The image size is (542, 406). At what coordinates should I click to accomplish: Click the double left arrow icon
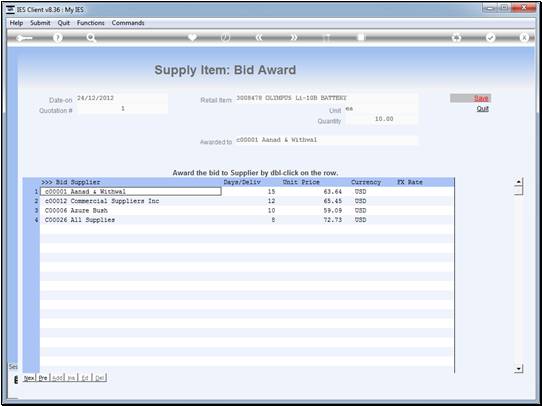(260, 38)
